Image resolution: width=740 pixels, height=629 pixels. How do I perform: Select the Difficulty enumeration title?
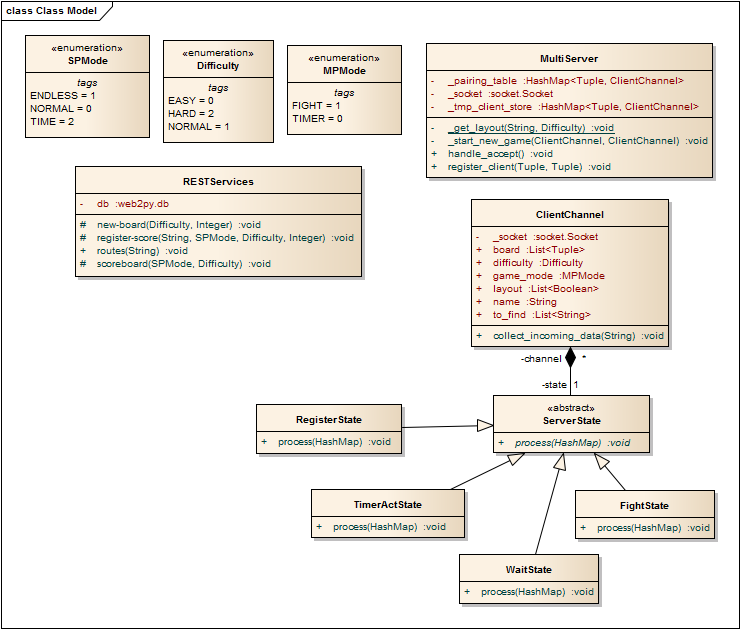tap(217, 66)
